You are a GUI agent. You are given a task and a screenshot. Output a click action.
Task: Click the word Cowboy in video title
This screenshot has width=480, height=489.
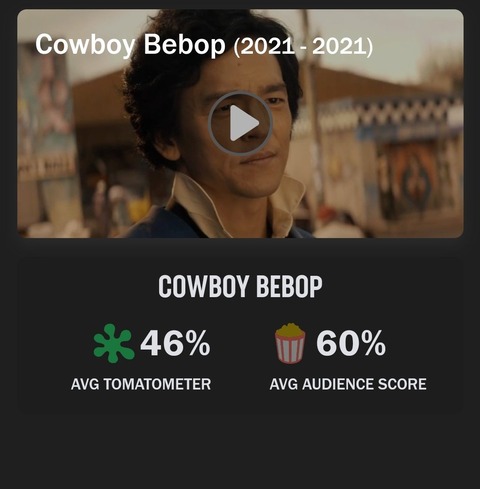(85, 45)
